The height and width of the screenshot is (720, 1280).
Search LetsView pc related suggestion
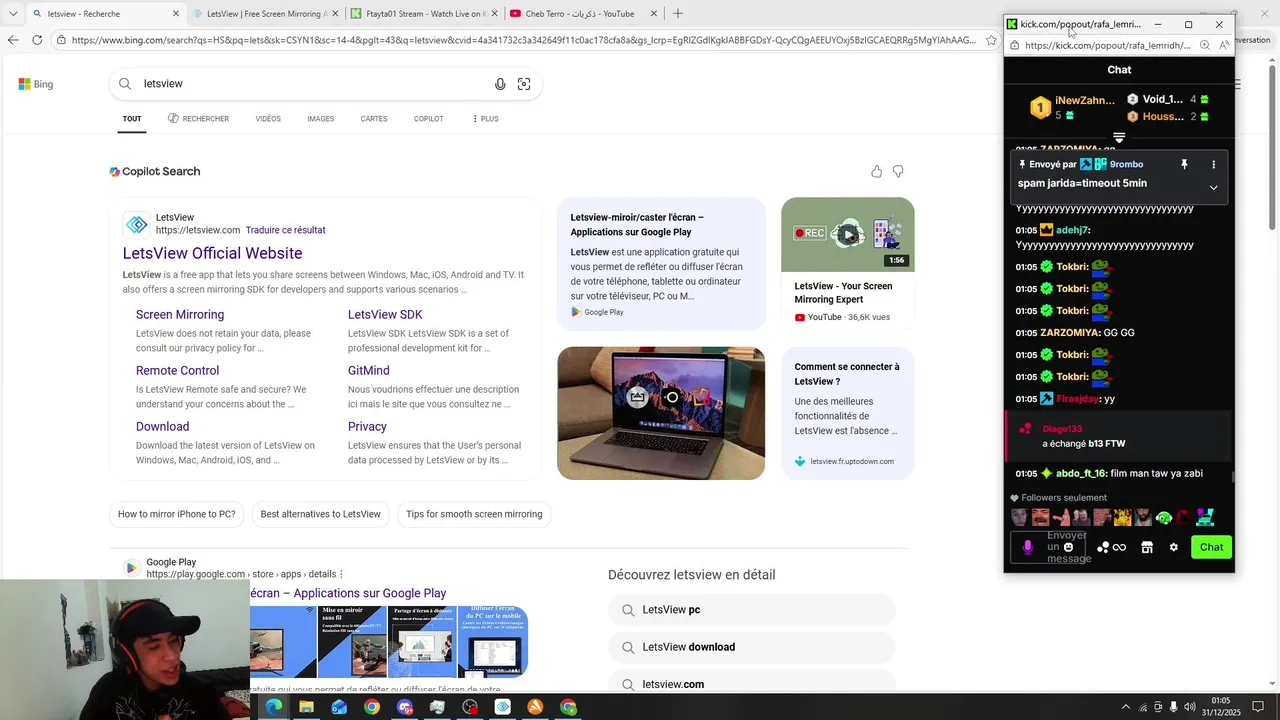[x=751, y=610]
